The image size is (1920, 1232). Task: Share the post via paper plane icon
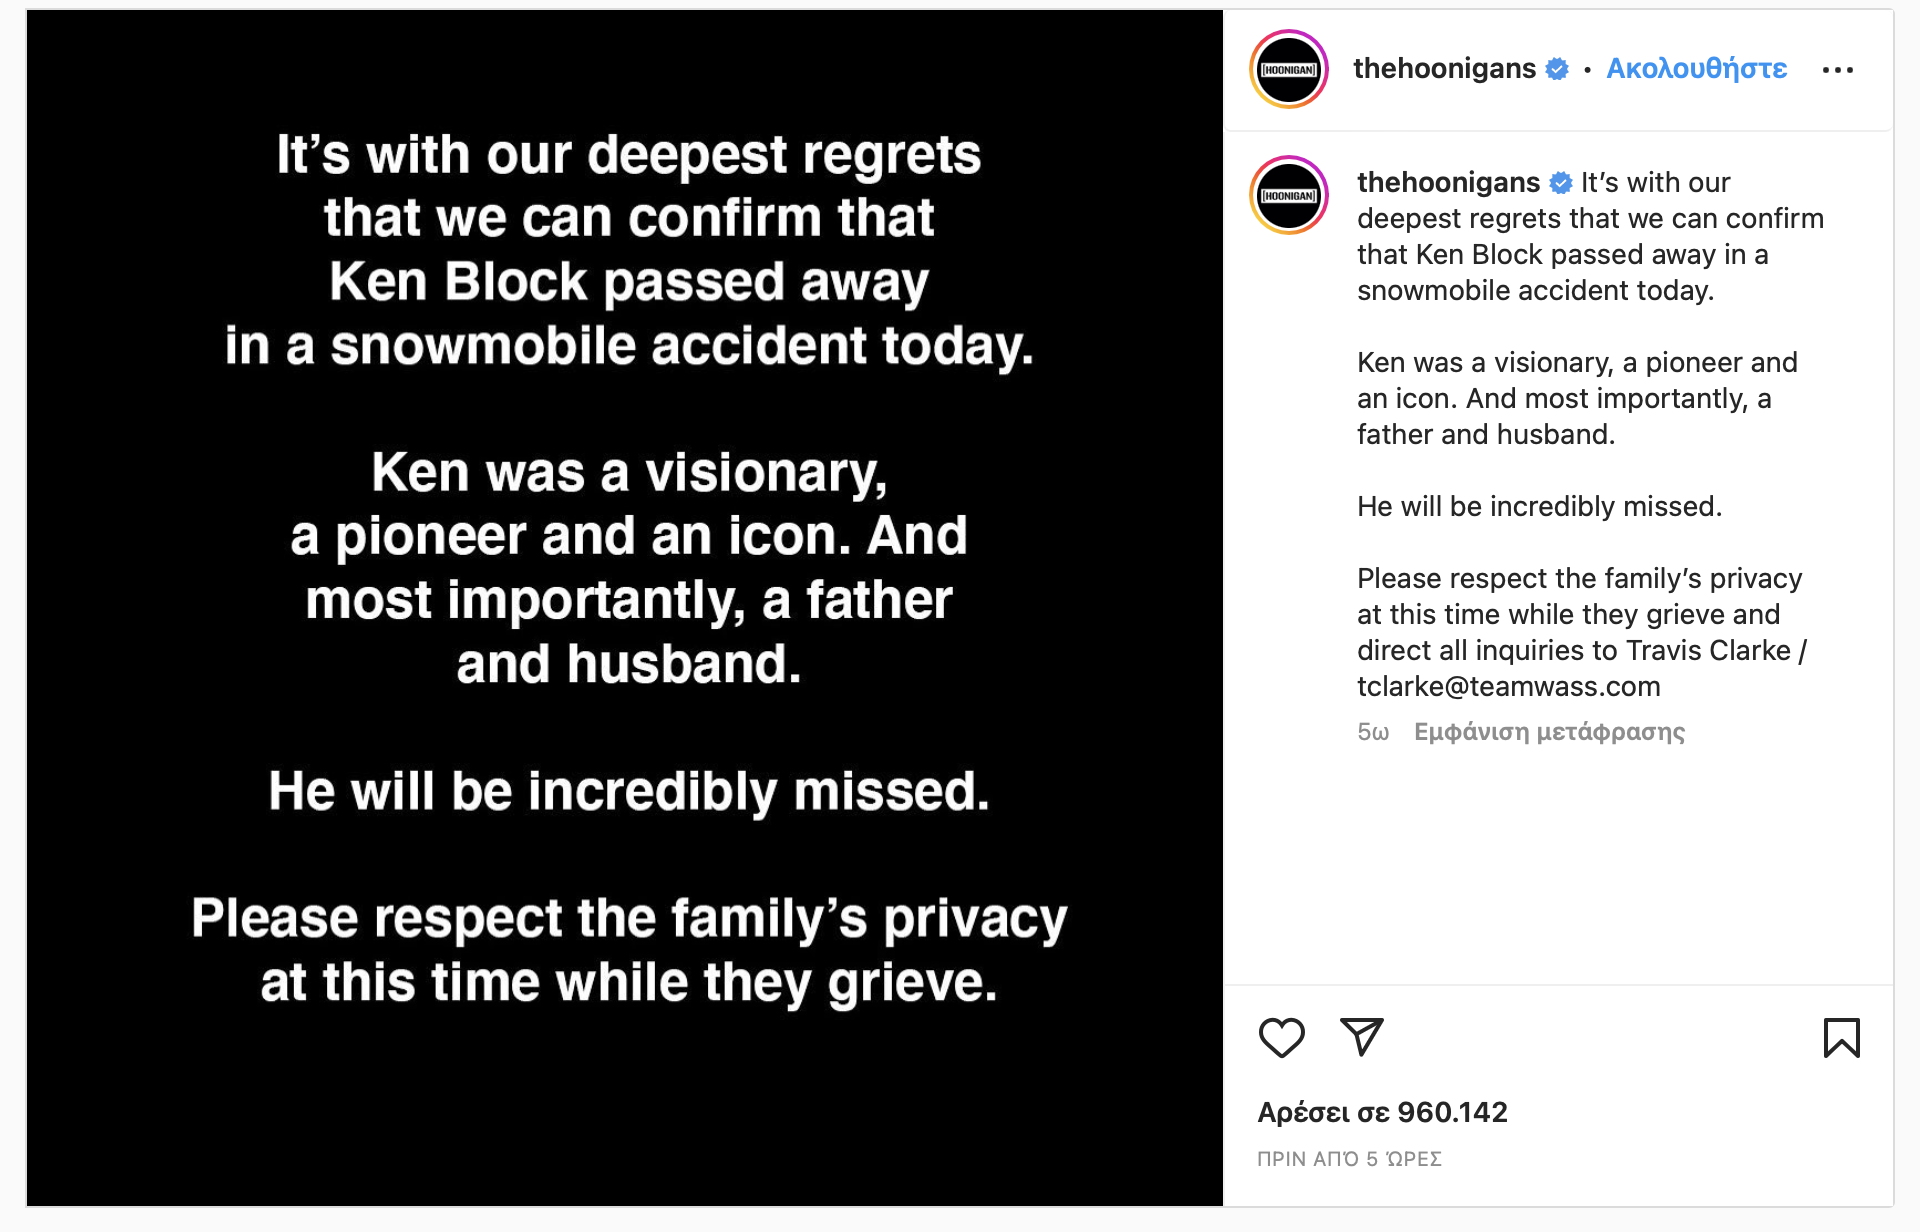tap(1361, 1037)
